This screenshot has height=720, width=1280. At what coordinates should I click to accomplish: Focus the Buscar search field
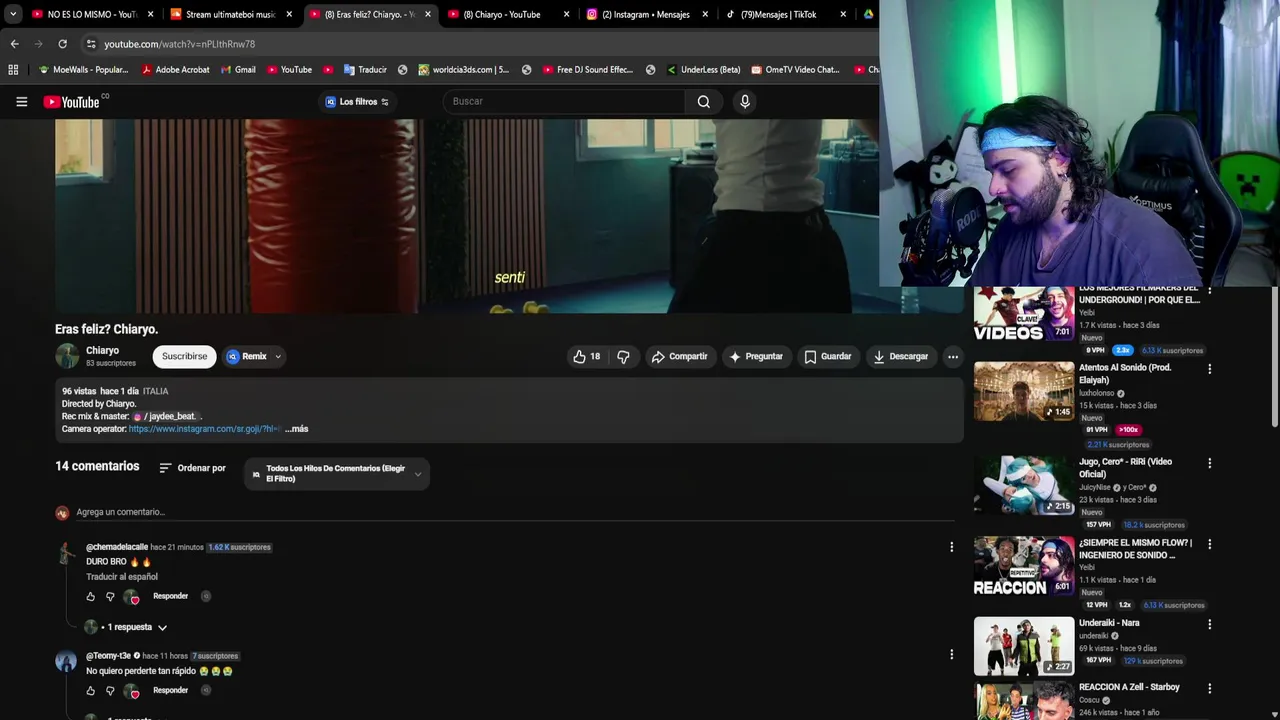565,101
